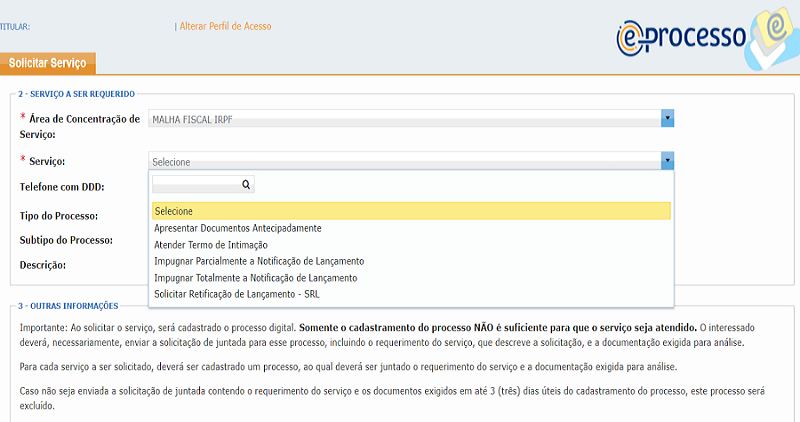Open the Alterar Perfil de Acesso link

(225, 26)
